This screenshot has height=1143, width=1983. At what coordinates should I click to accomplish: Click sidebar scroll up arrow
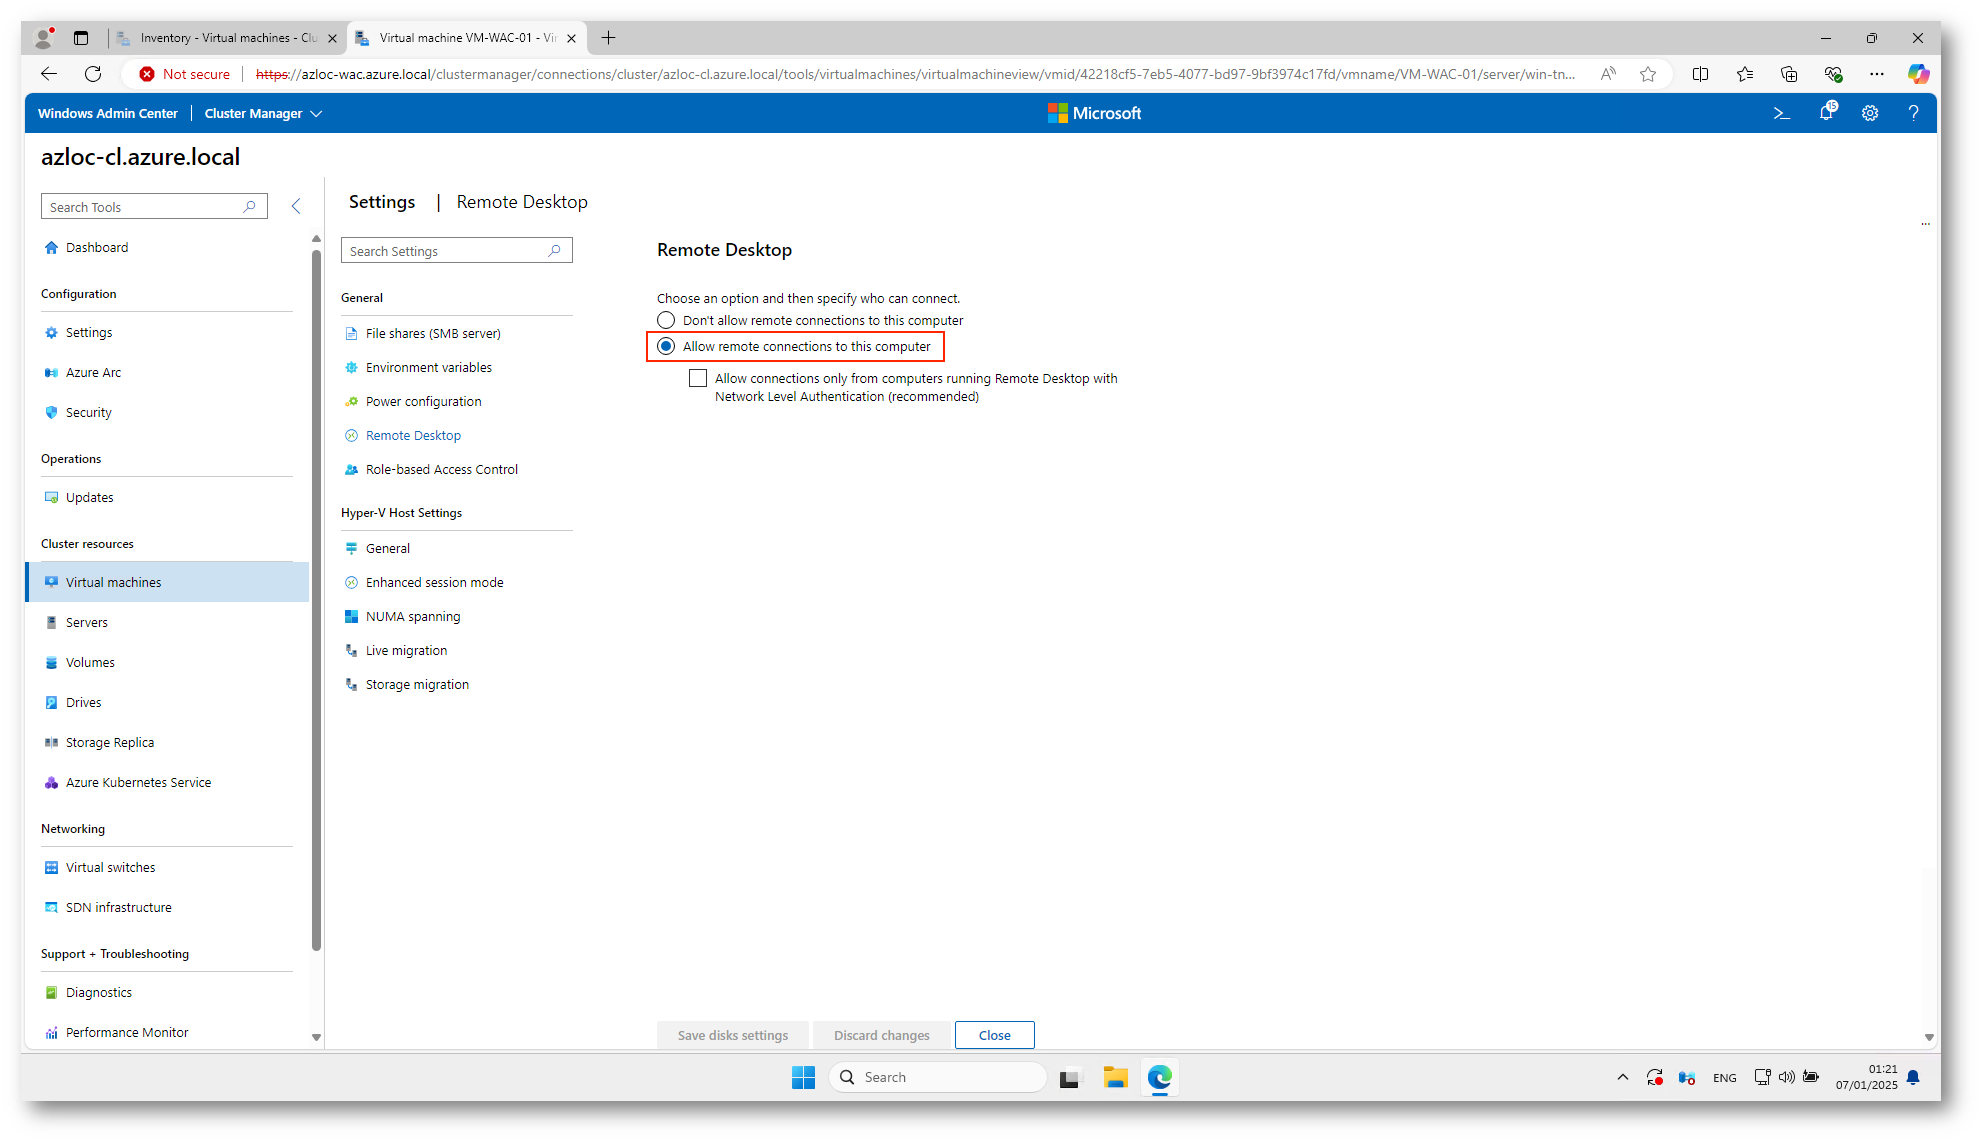(x=316, y=238)
